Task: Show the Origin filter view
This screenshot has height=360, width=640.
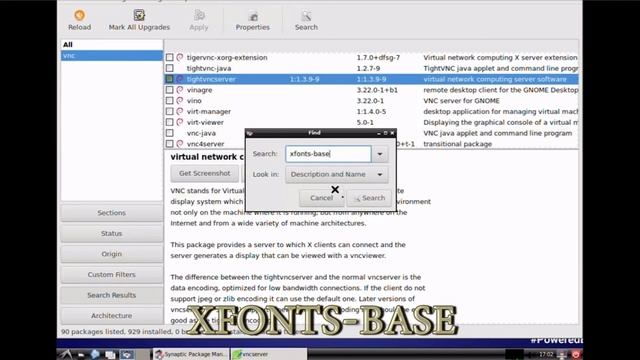Action: pos(111,254)
